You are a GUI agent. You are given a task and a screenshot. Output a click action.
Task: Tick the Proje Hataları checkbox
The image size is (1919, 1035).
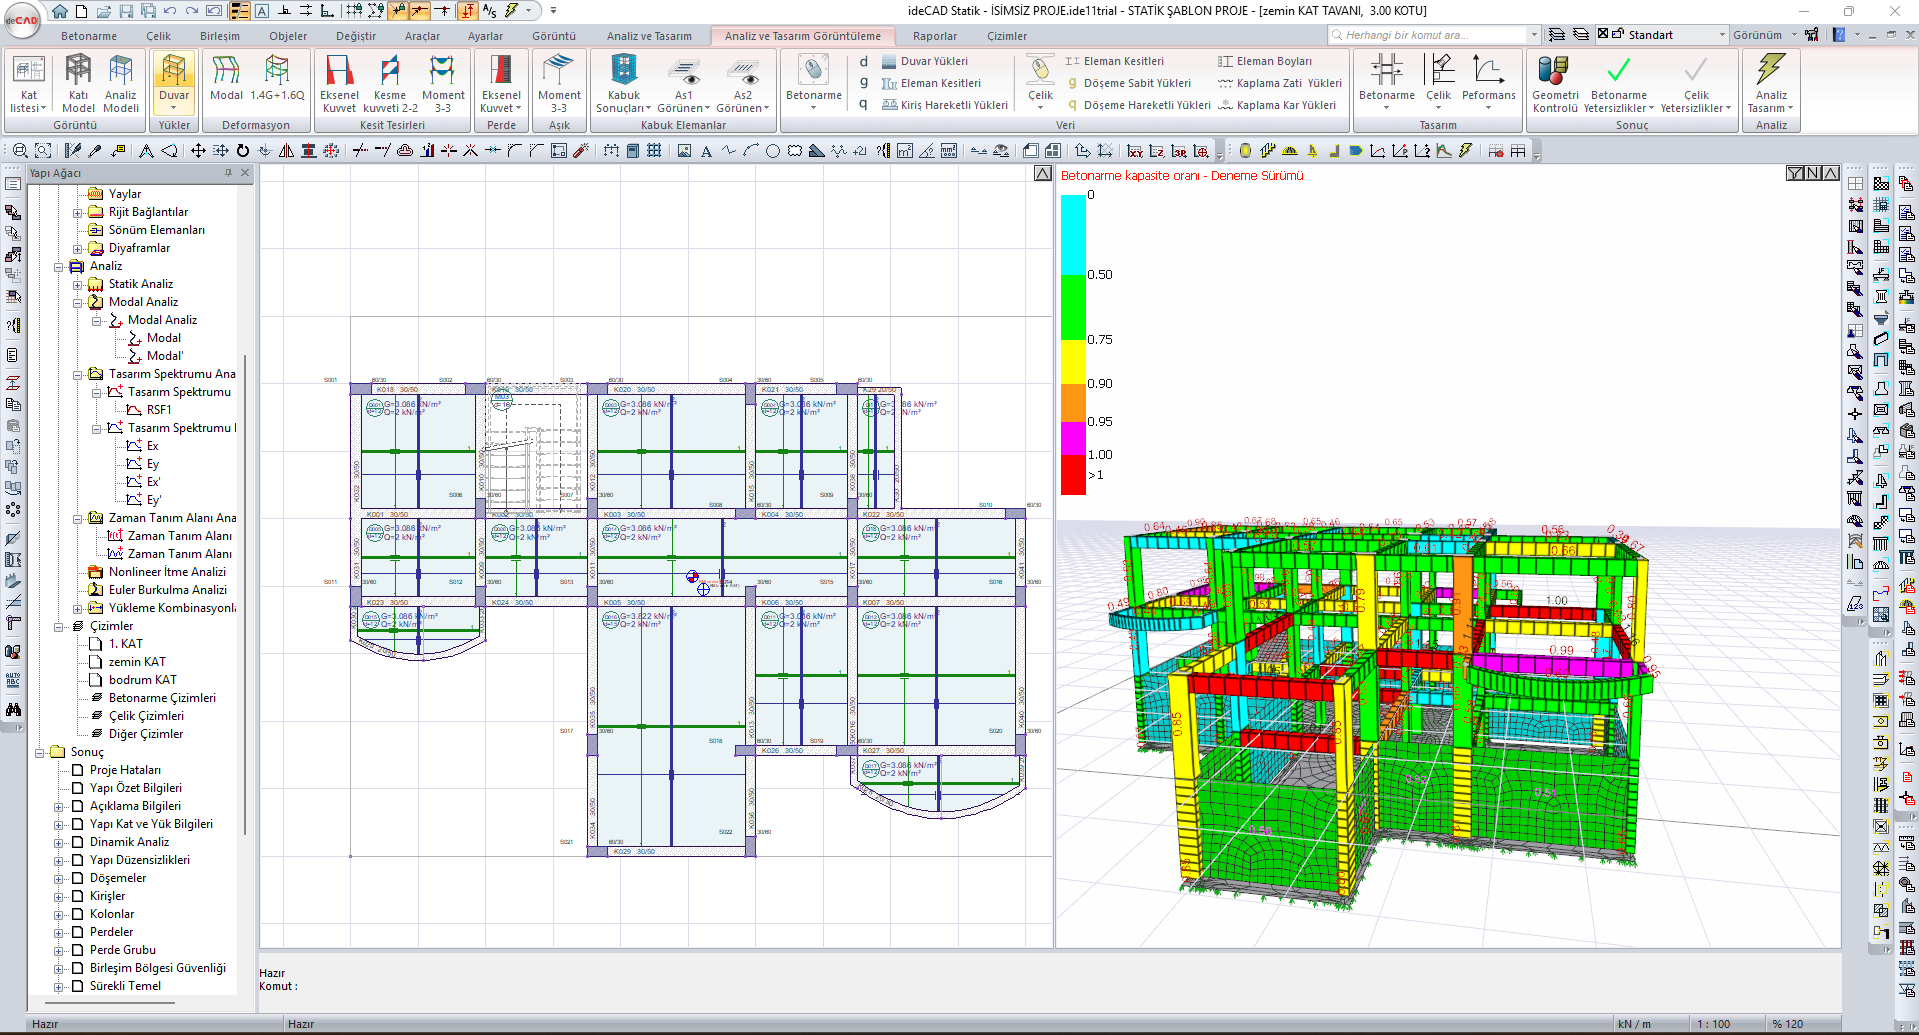[77, 770]
